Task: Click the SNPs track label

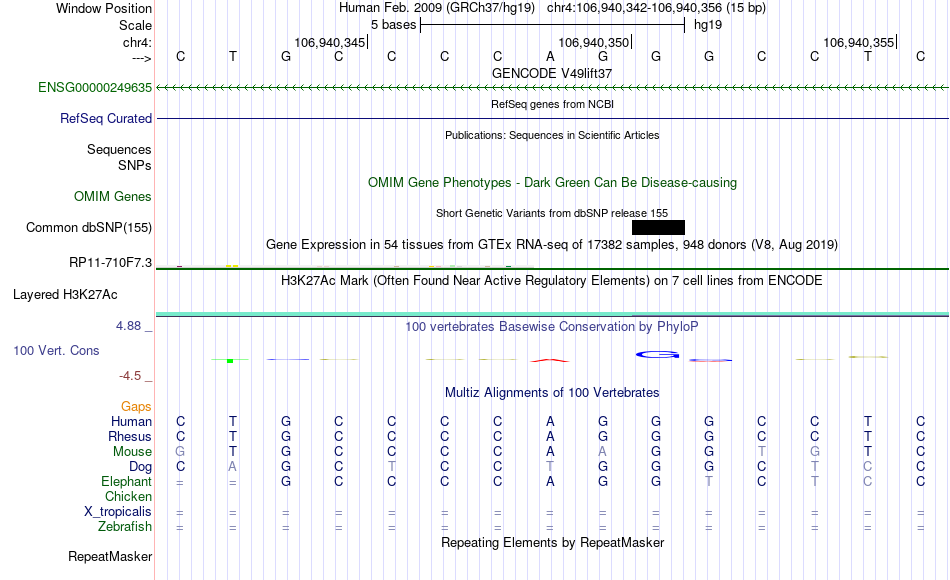Action: (135, 165)
